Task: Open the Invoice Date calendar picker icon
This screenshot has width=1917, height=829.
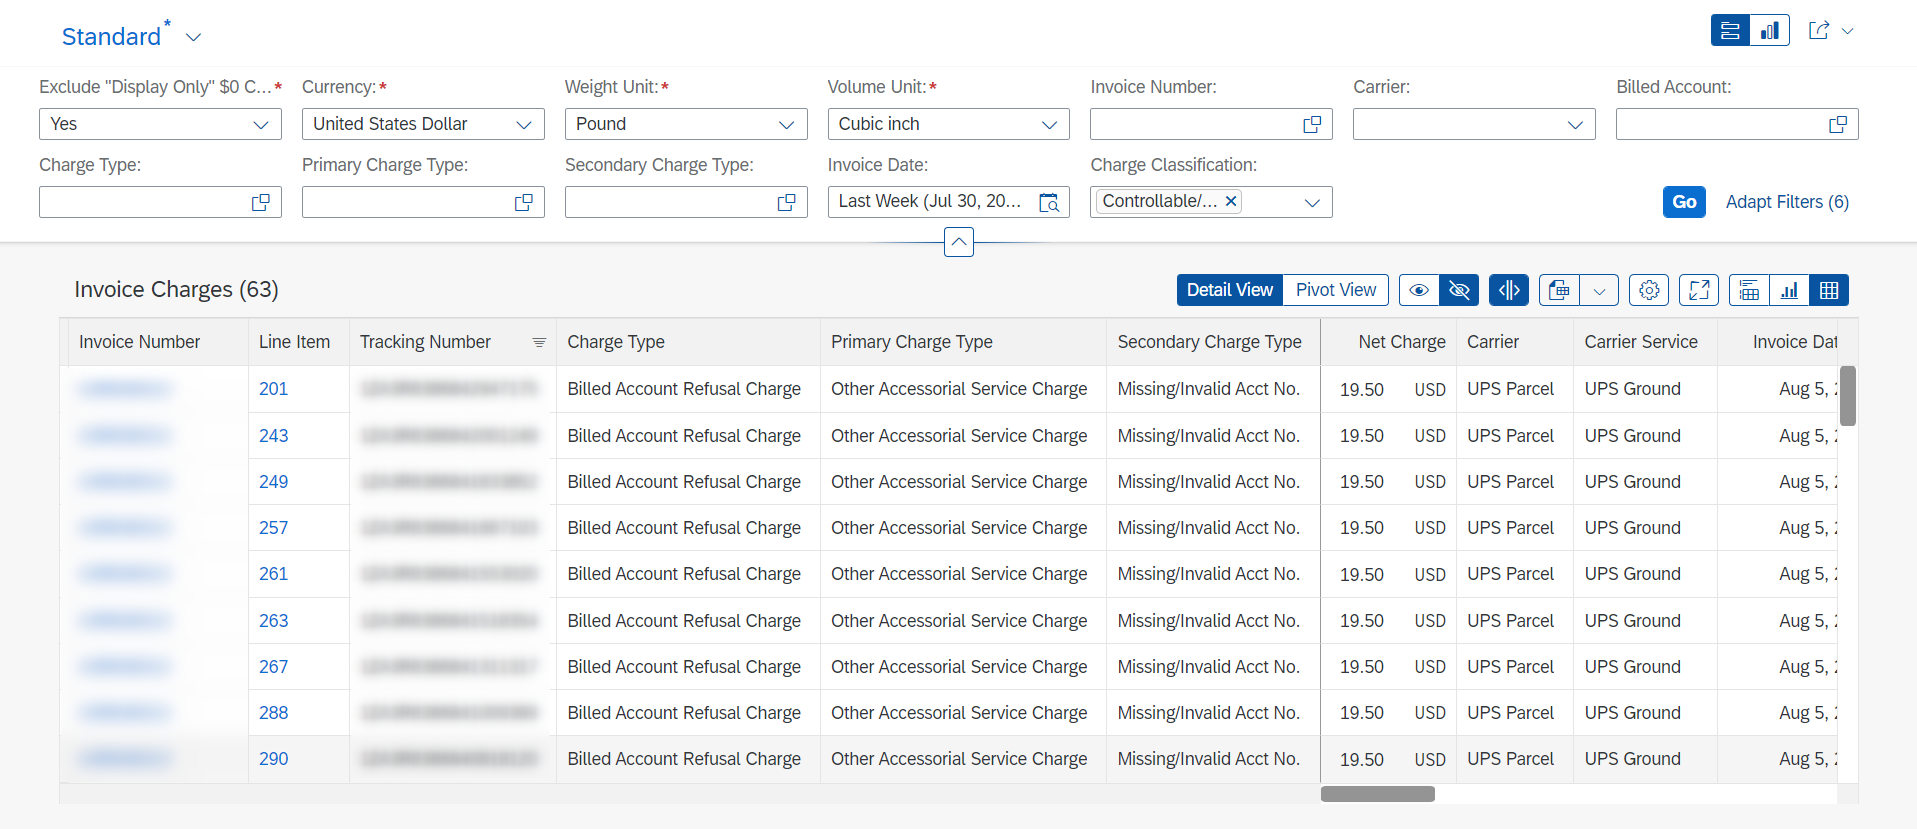Action: coord(1049,202)
